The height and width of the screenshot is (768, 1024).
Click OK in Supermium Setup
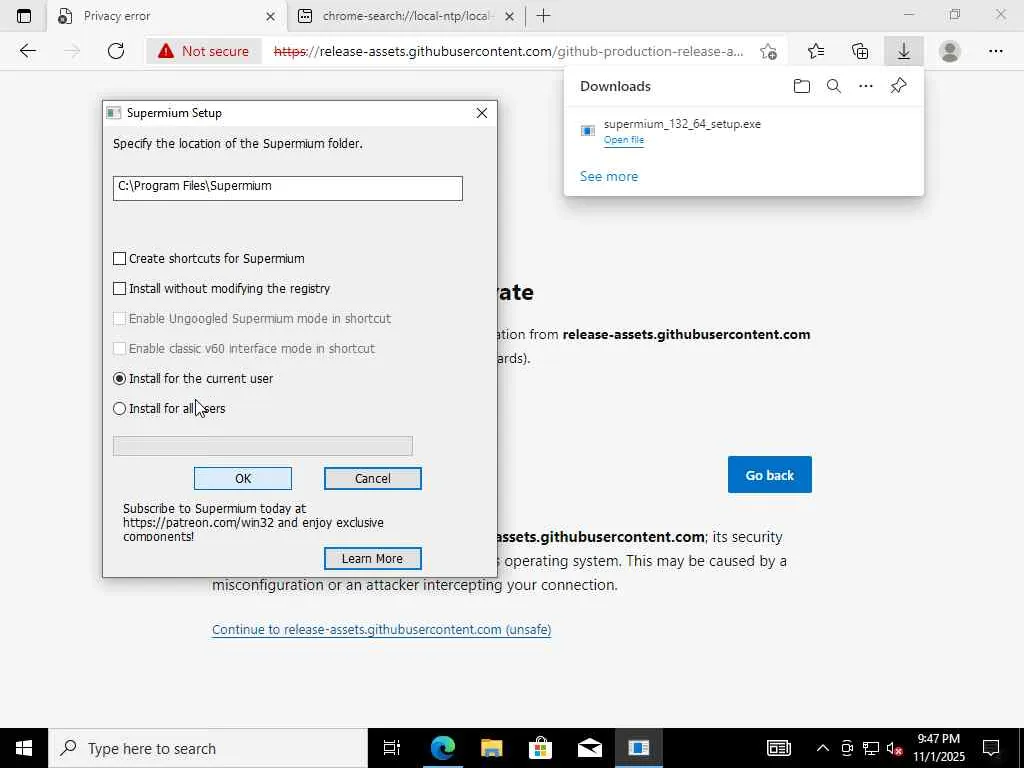tap(243, 479)
